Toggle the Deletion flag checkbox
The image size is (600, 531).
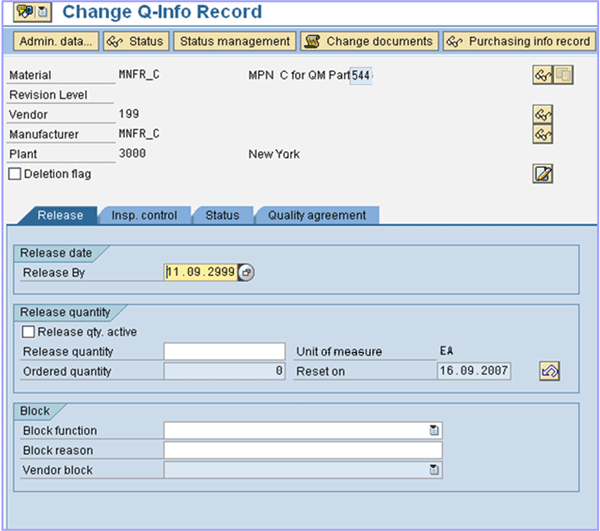(x=15, y=174)
